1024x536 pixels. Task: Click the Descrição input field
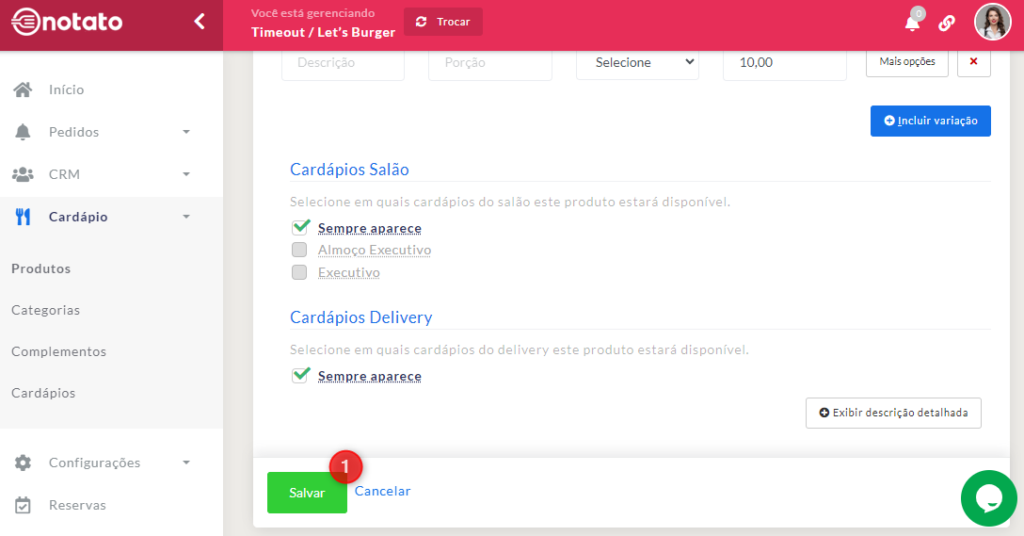coord(342,62)
